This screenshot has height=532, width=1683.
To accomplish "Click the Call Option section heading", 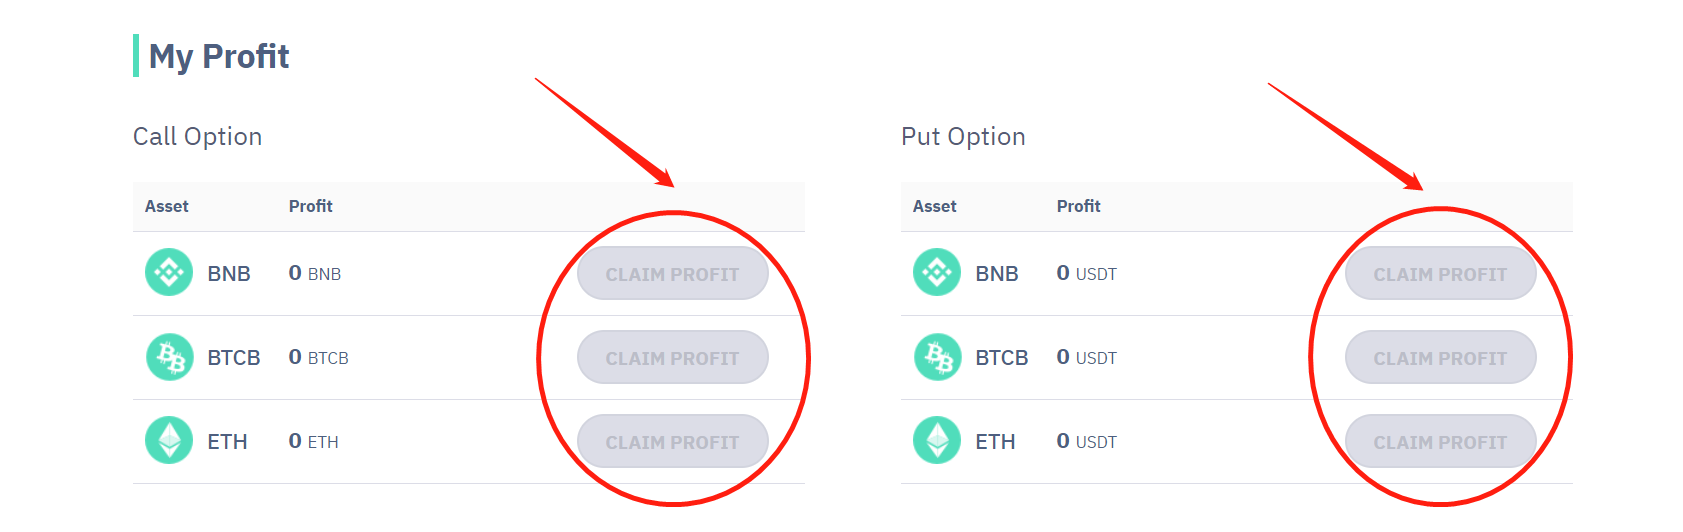I will 198,137.
